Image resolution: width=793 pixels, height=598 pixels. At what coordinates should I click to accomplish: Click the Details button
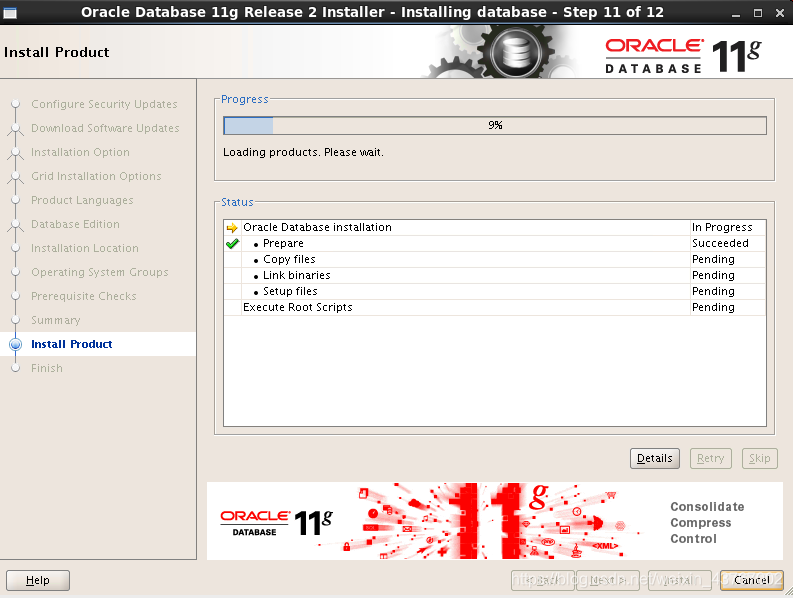coord(654,458)
